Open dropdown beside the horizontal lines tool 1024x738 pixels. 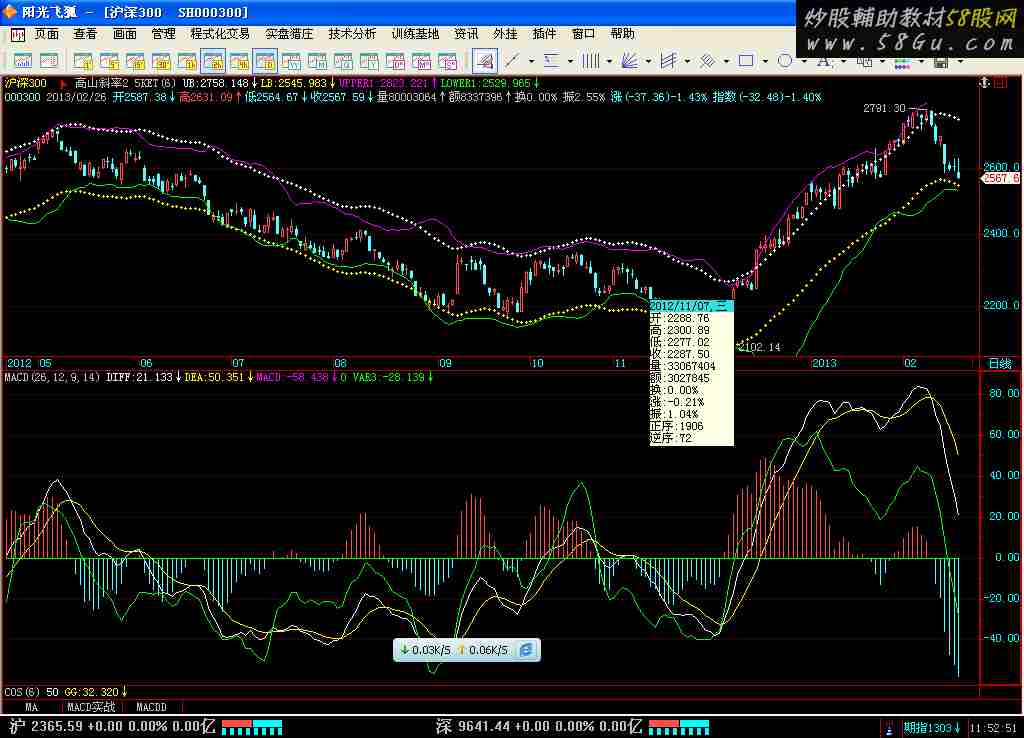[570, 61]
